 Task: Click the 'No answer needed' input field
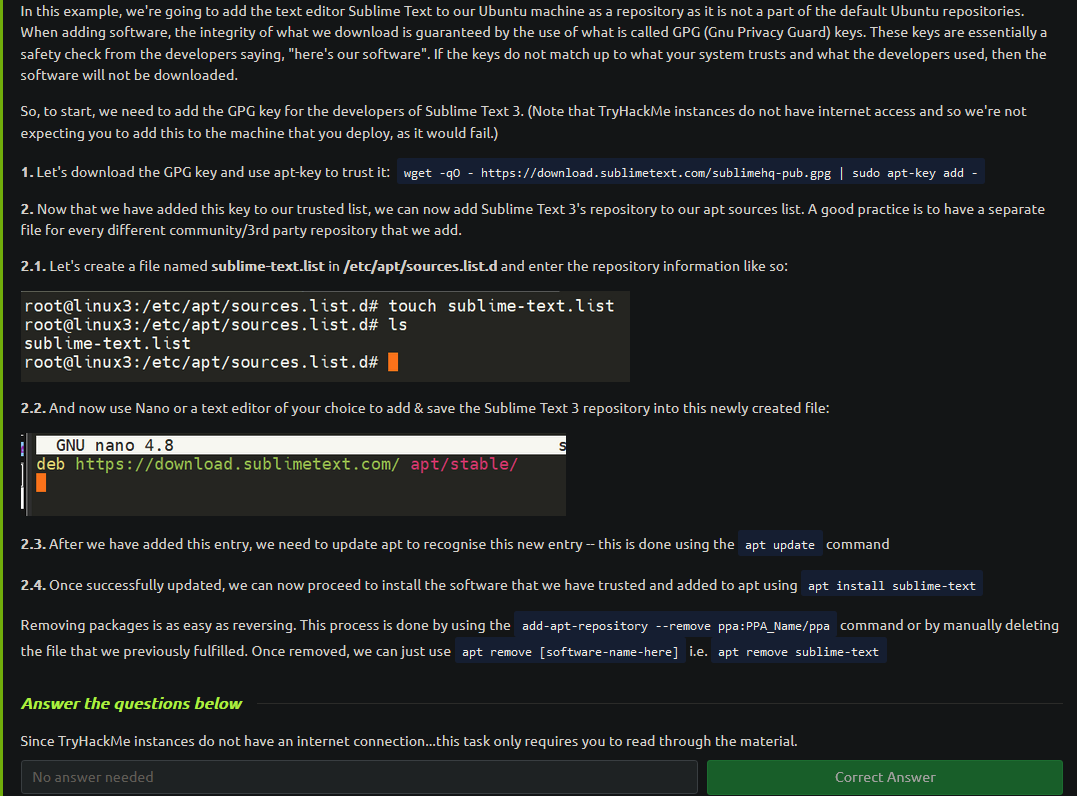(359, 777)
